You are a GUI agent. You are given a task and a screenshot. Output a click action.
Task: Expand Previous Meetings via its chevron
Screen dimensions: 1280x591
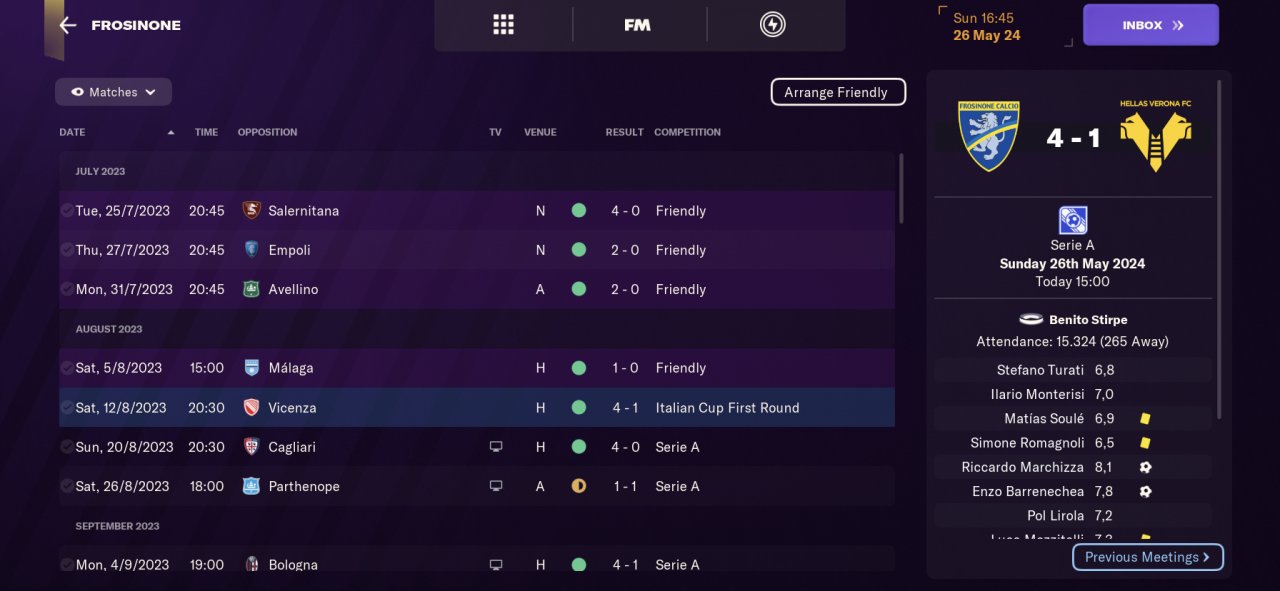(x=1206, y=557)
